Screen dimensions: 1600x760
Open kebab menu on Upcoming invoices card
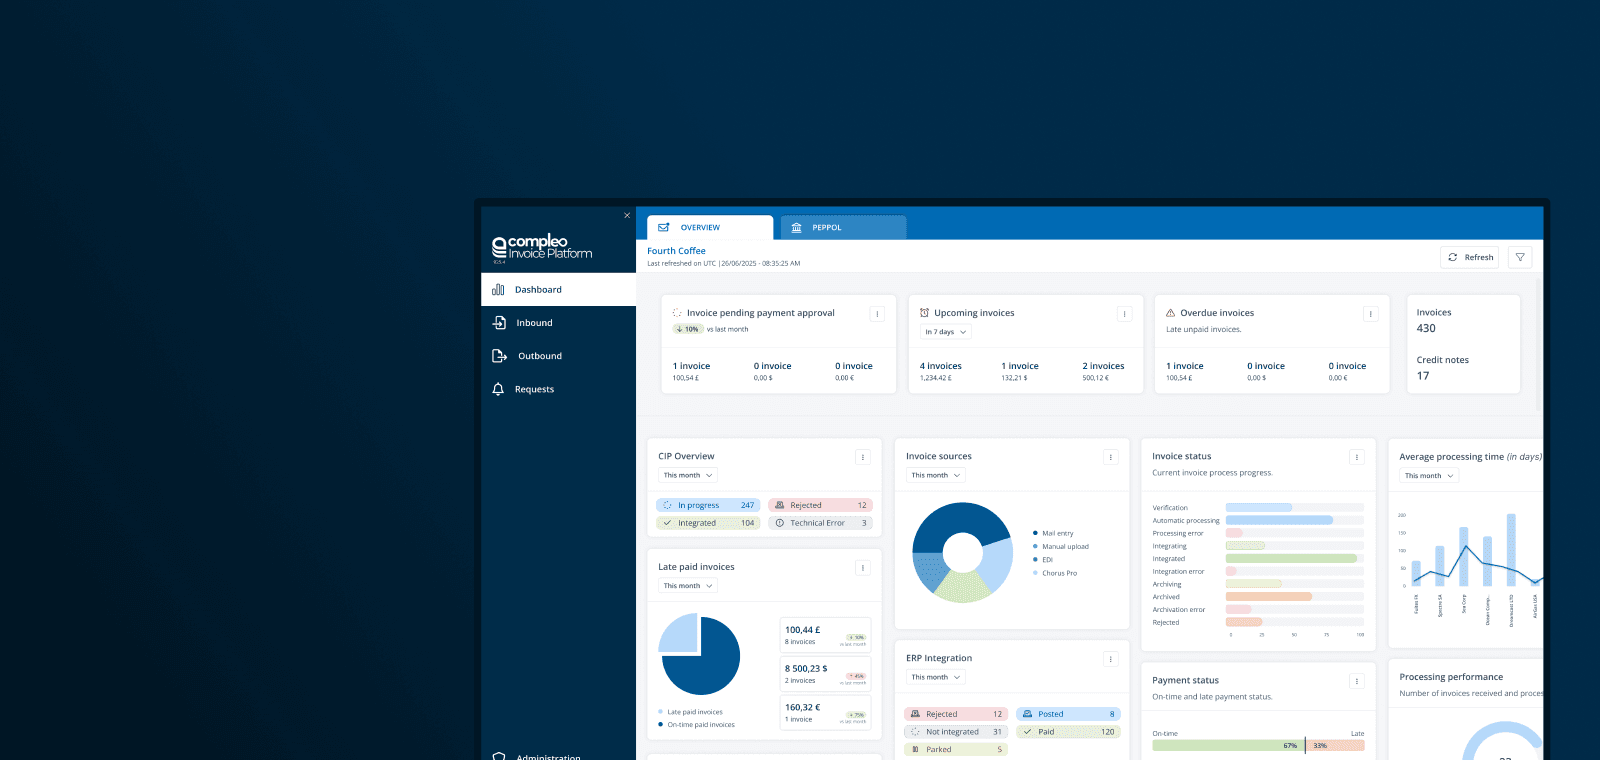click(x=1124, y=314)
